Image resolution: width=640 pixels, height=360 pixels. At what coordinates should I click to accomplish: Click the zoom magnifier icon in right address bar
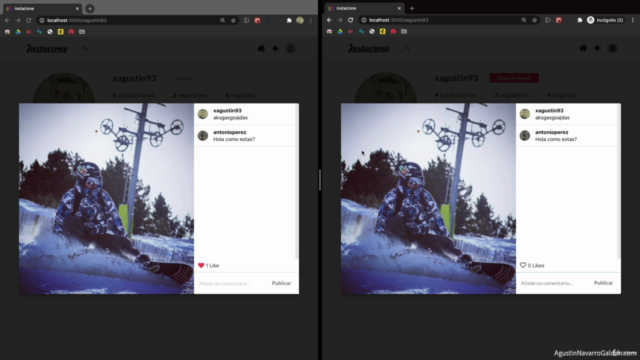(524, 20)
